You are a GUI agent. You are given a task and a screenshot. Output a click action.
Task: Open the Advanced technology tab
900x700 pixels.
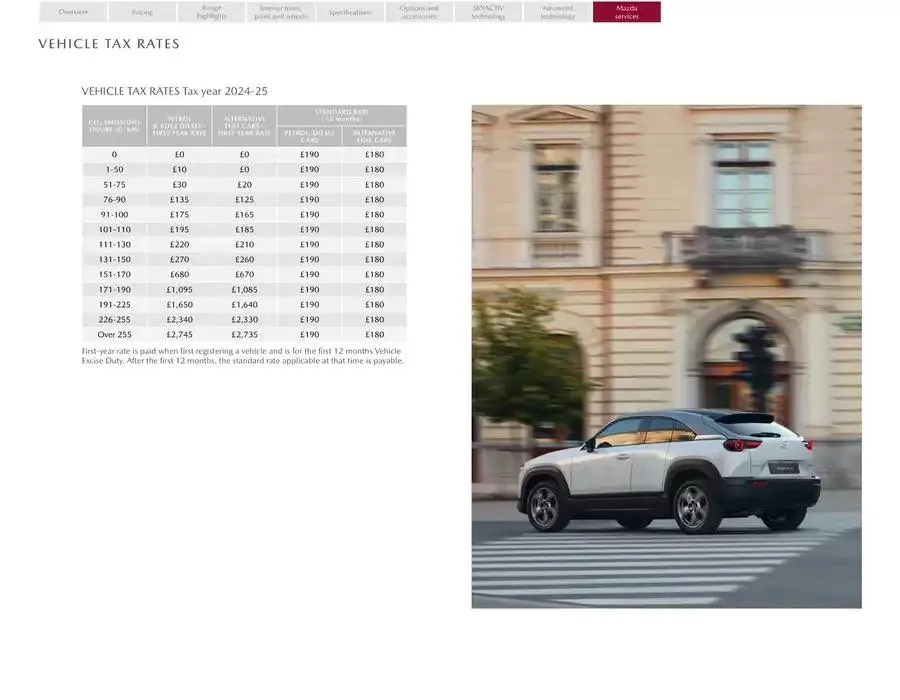(557, 12)
